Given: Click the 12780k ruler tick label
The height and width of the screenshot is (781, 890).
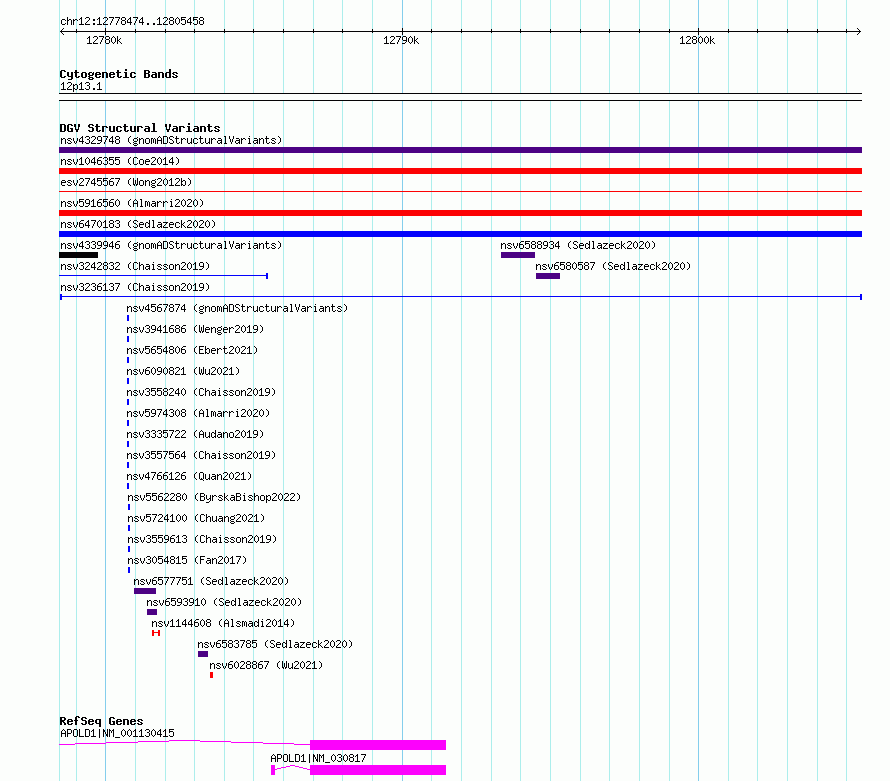Looking at the screenshot, I should [104, 40].
